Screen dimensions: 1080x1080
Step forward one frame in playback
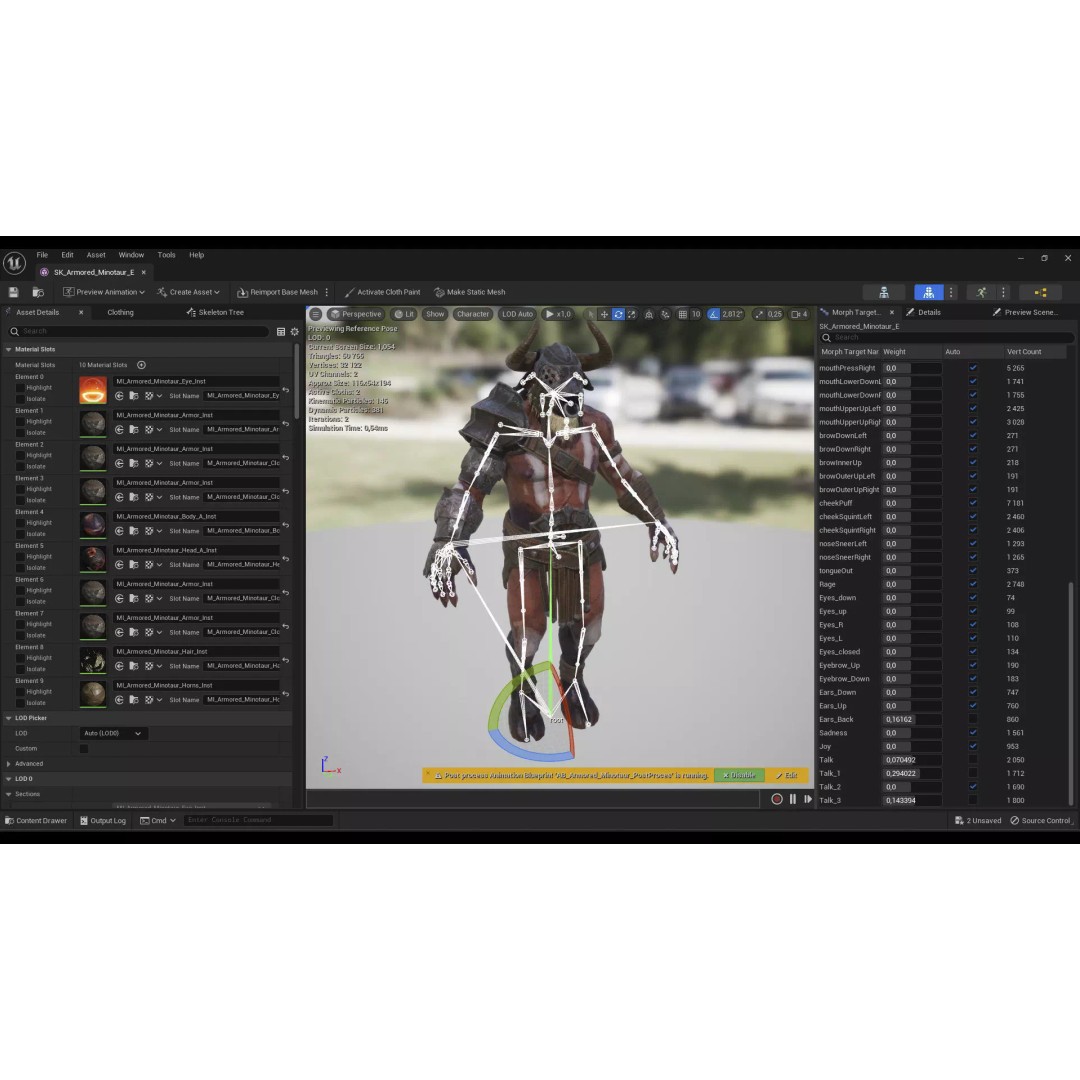tap(808, 799)
